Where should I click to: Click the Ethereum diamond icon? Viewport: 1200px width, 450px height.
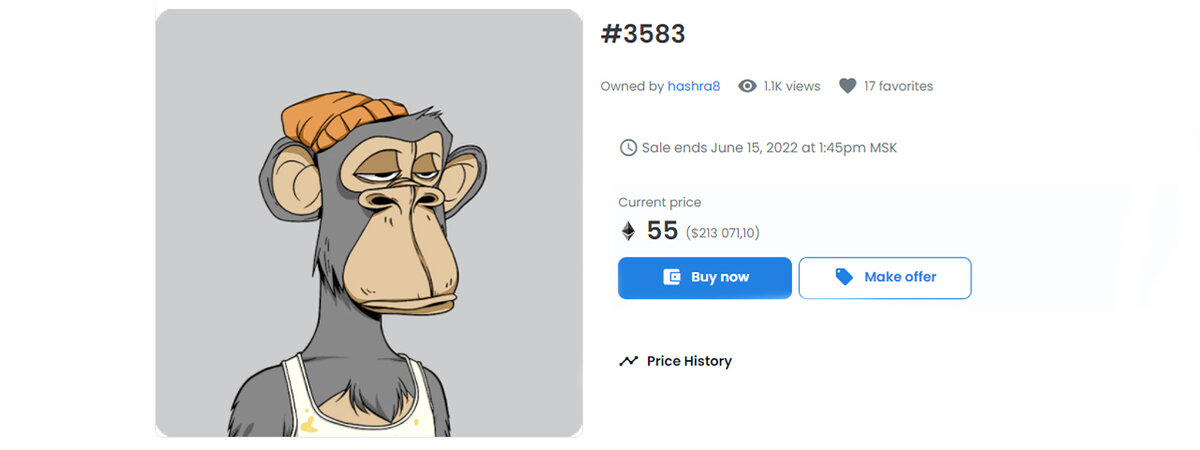tap(628, 231)
